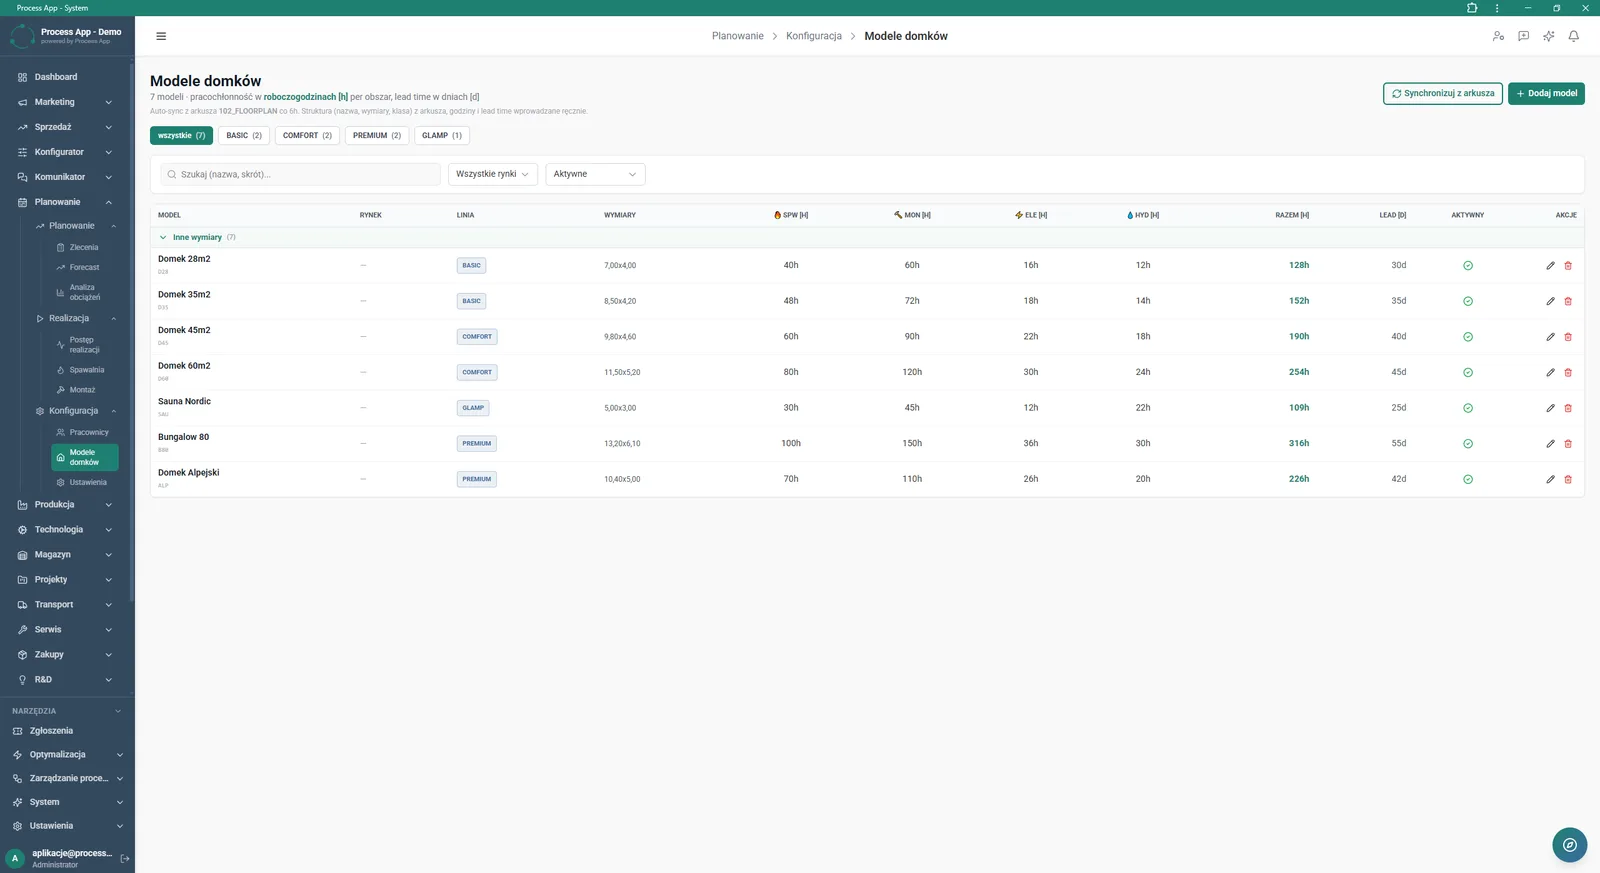1600x873 pixels.
Task: Open Forecast in the sidebar
Action: pos(84,268)
